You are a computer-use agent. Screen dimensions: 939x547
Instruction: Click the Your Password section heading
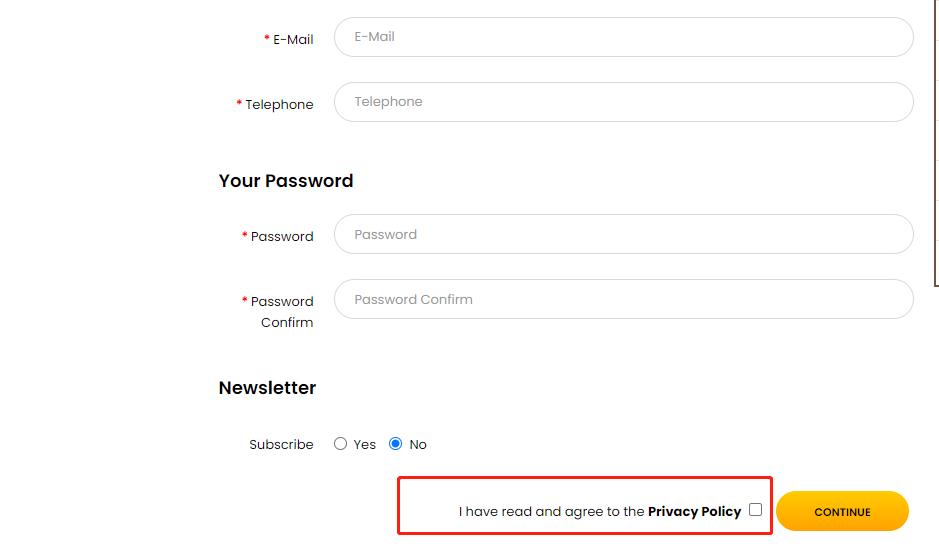286,181
